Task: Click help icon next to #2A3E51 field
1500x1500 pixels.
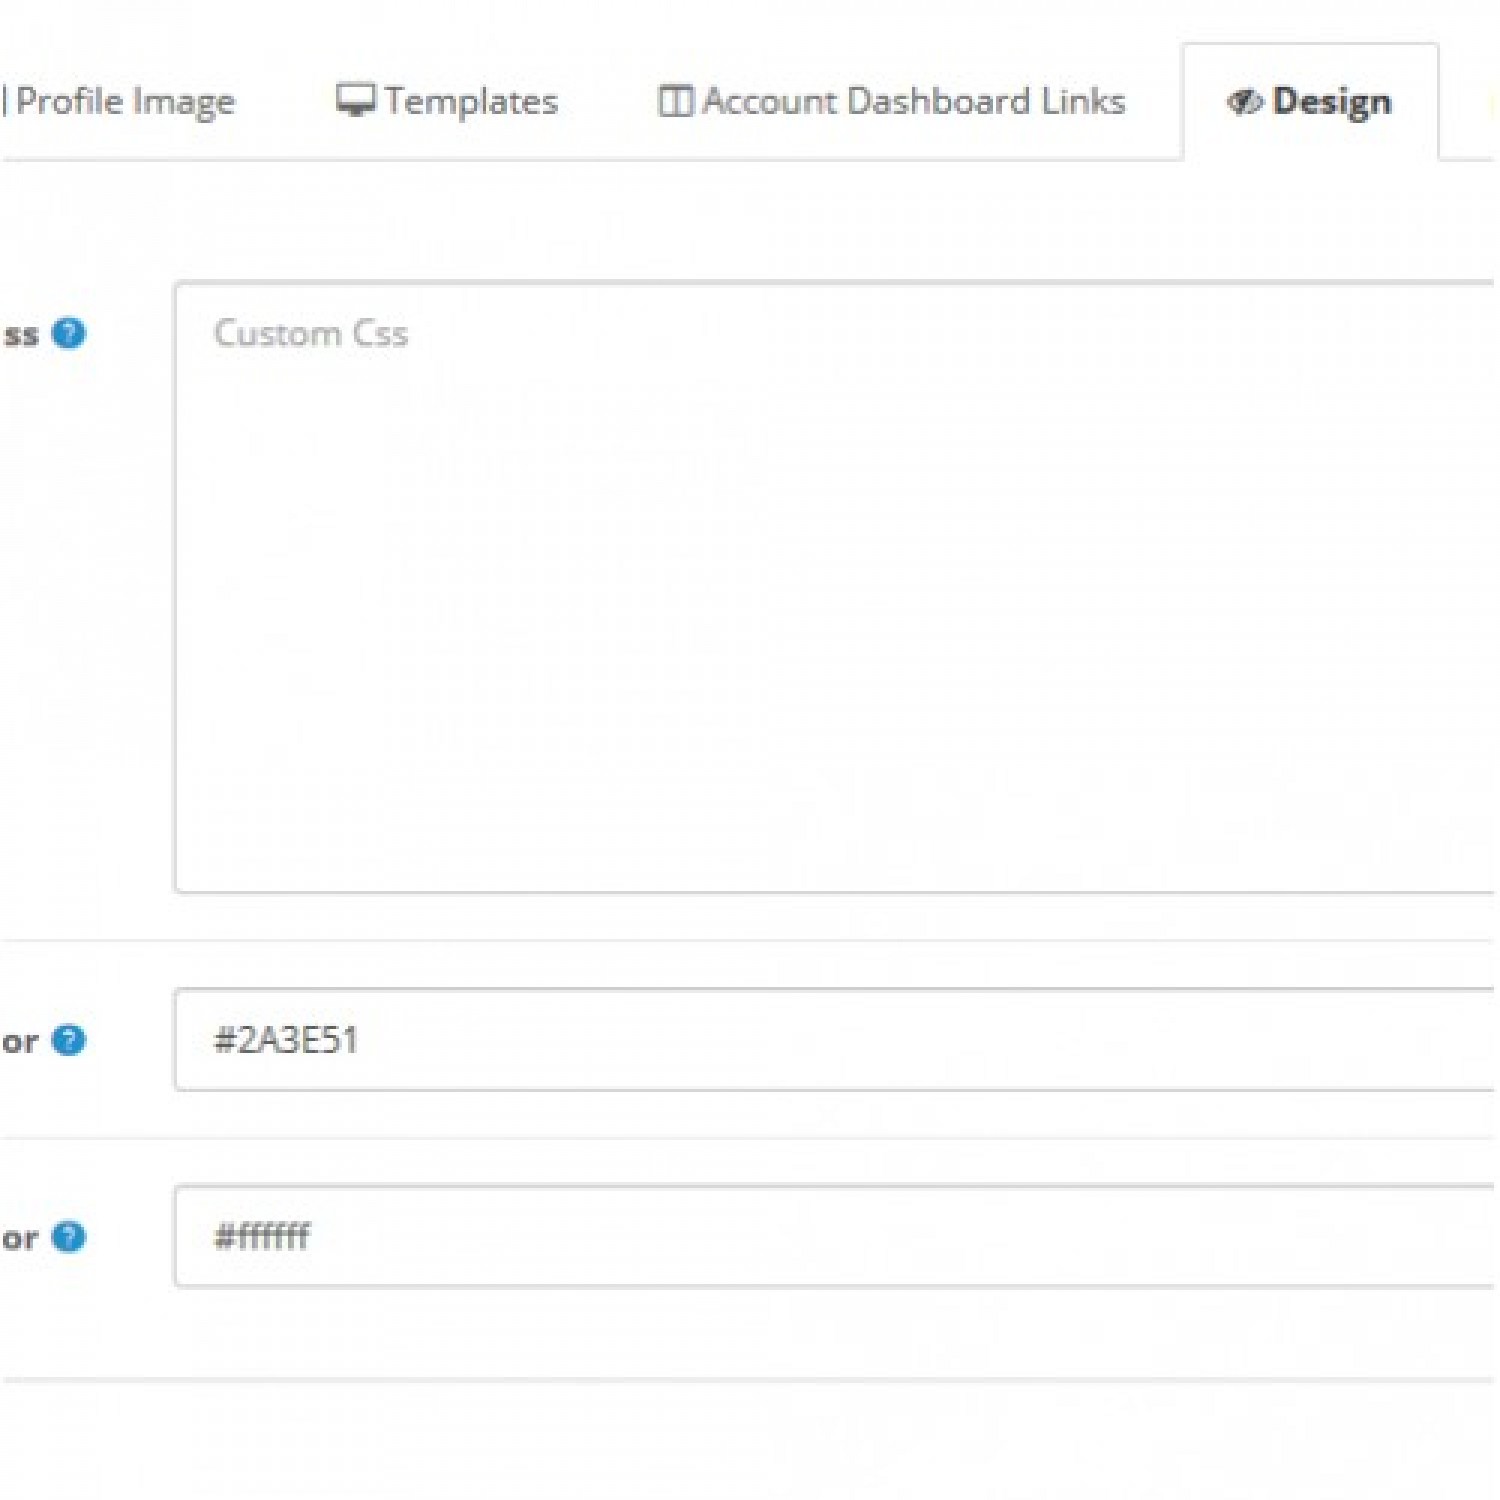Action: pyautogui.click(x=68, y=1040)
